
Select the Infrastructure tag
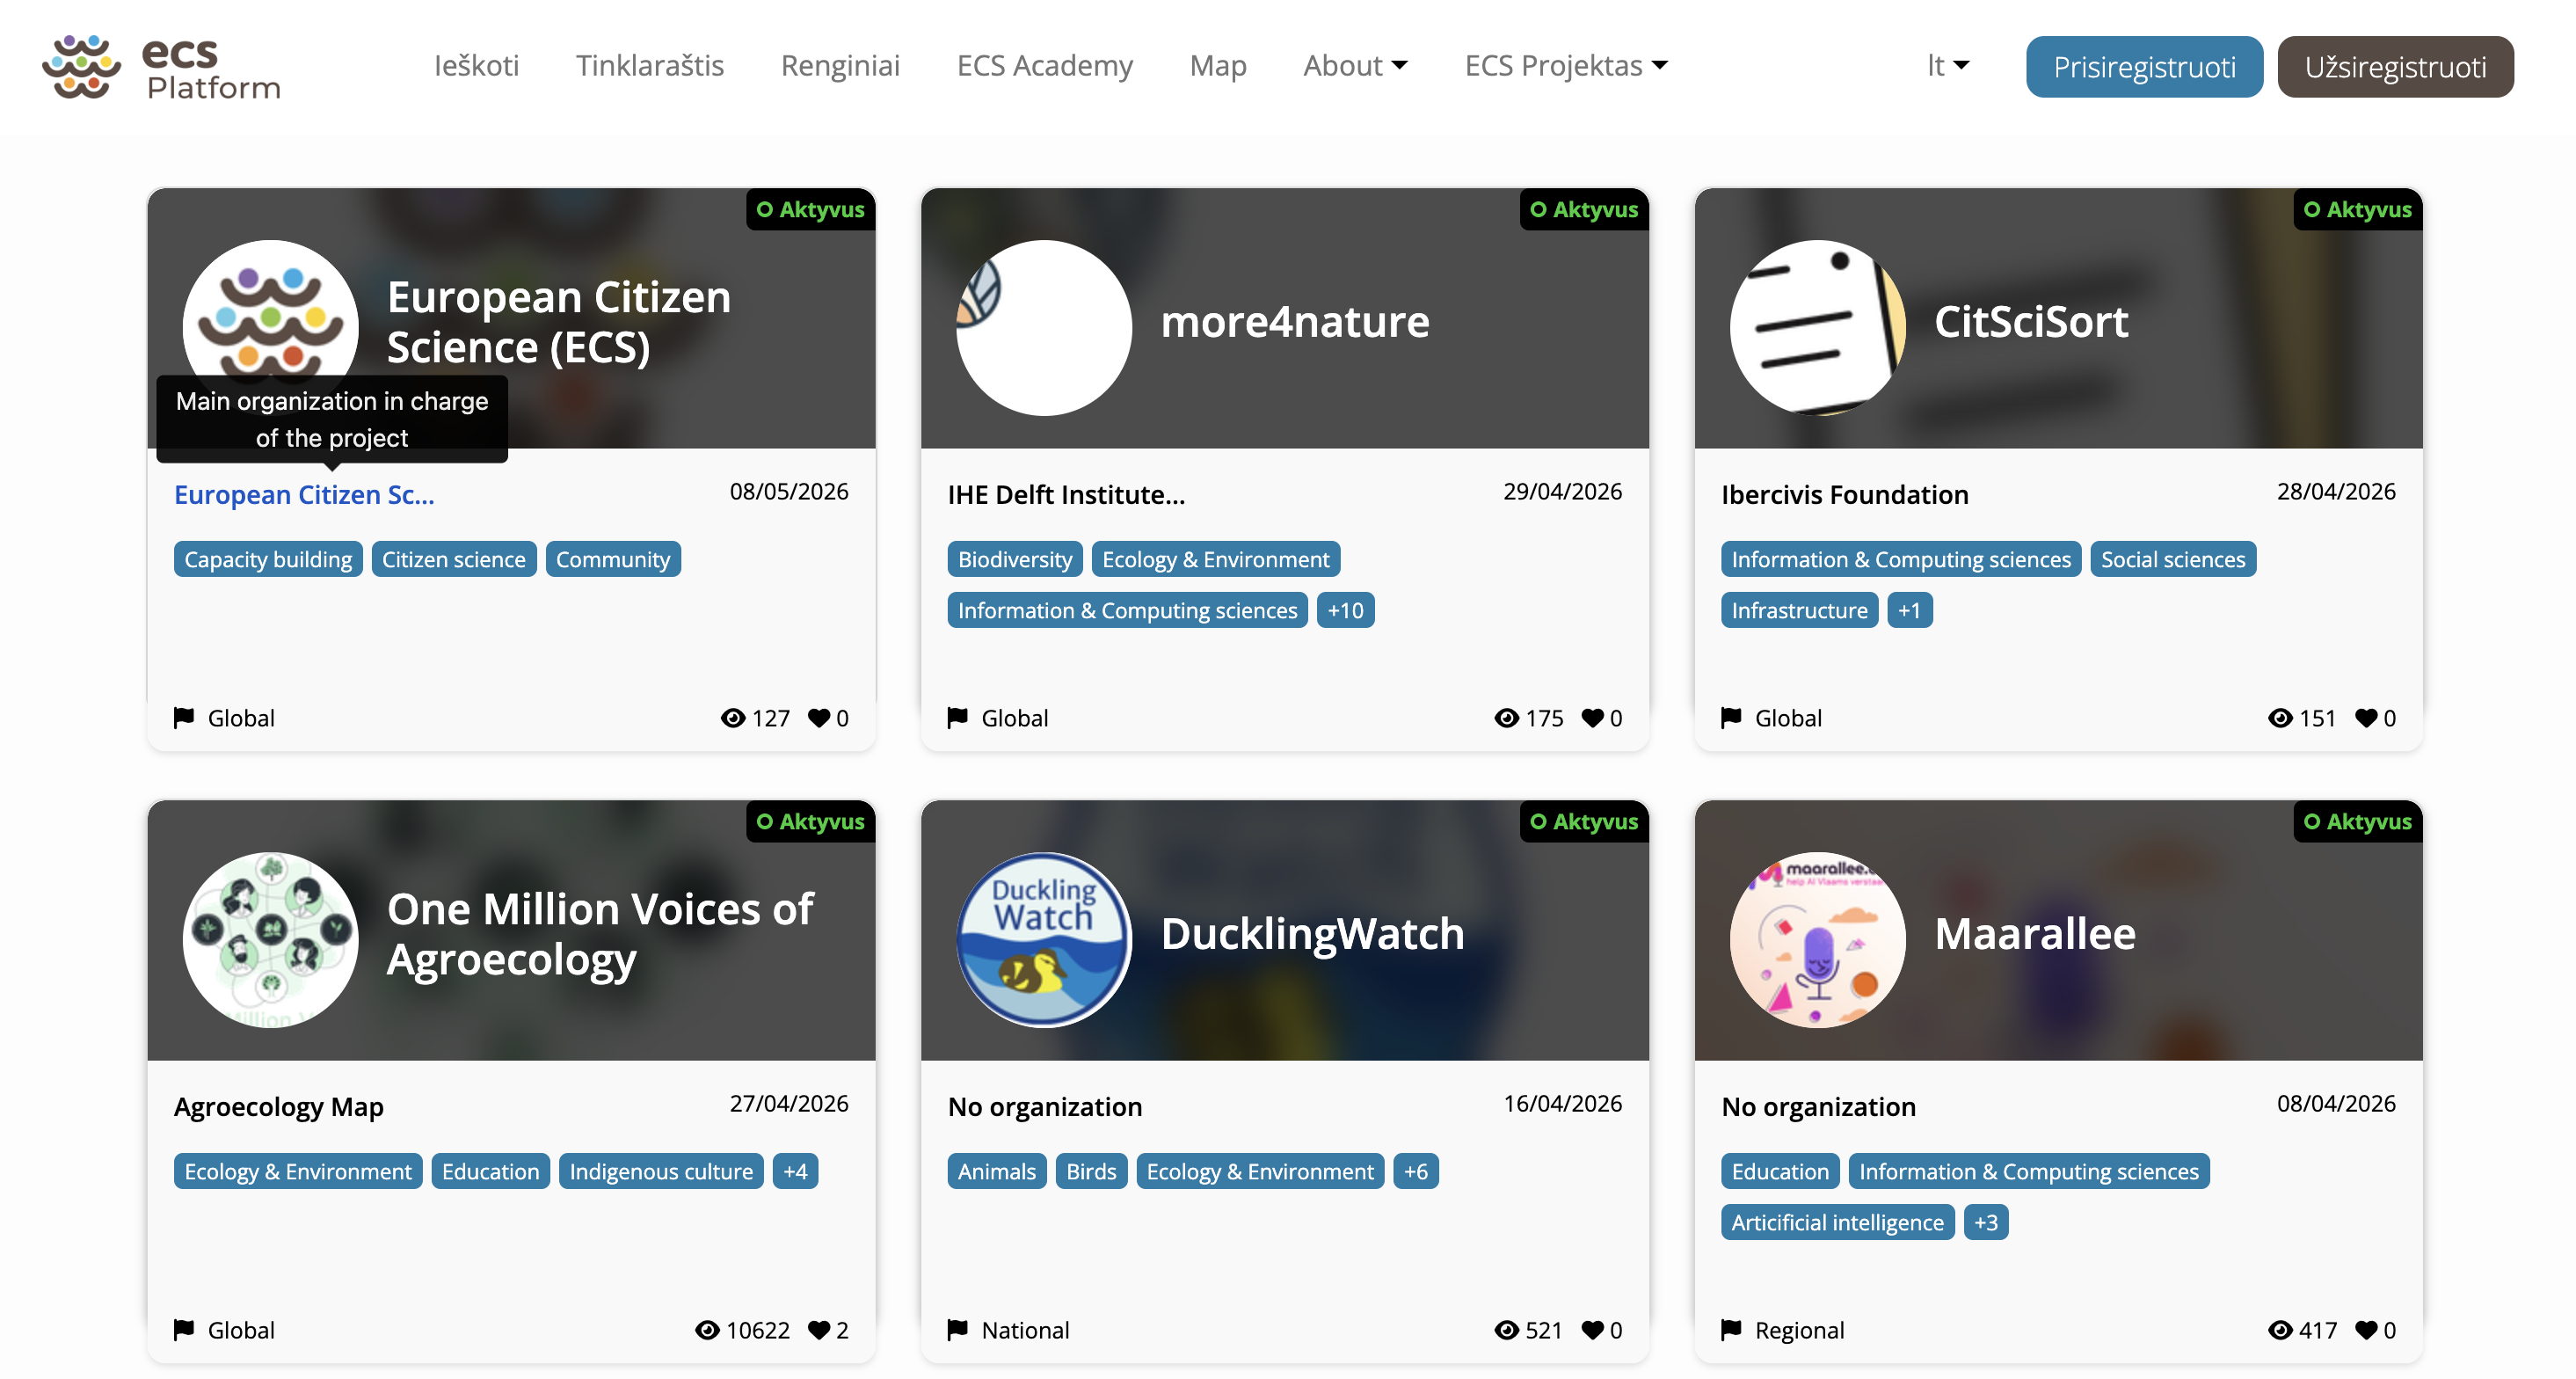pyautogui.click(x=1799, y=610)
